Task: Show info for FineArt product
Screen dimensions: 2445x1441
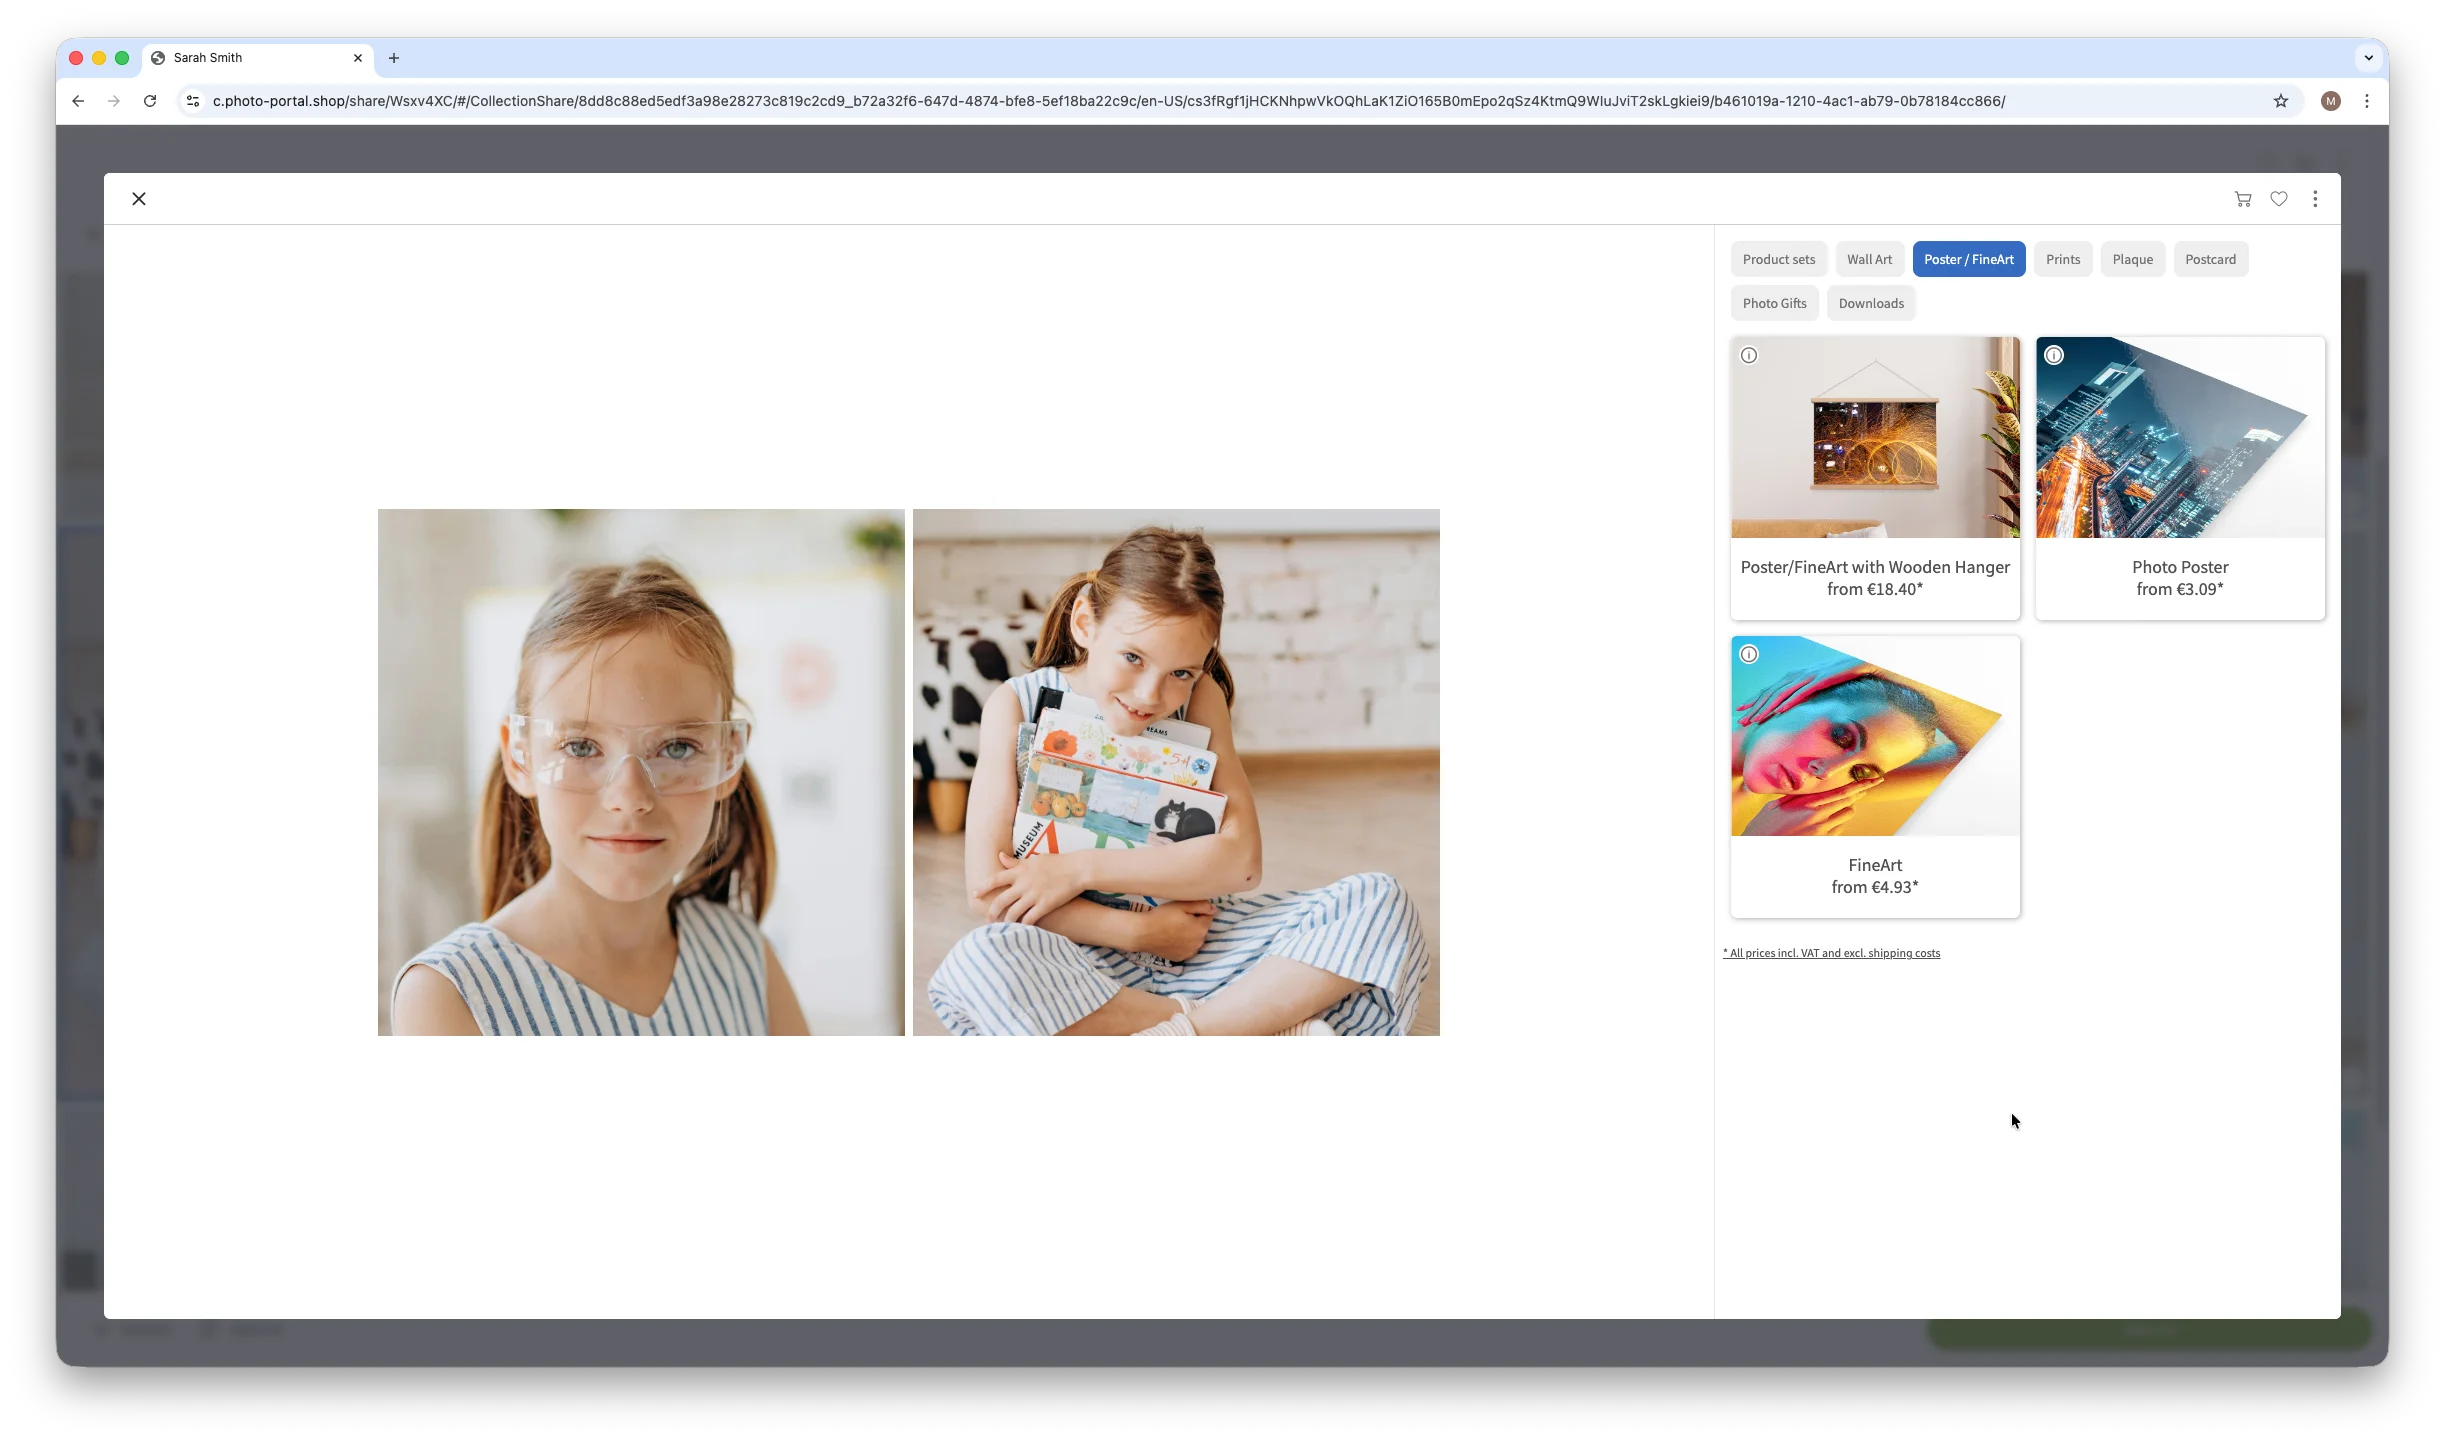Action: click(1748, 655)
